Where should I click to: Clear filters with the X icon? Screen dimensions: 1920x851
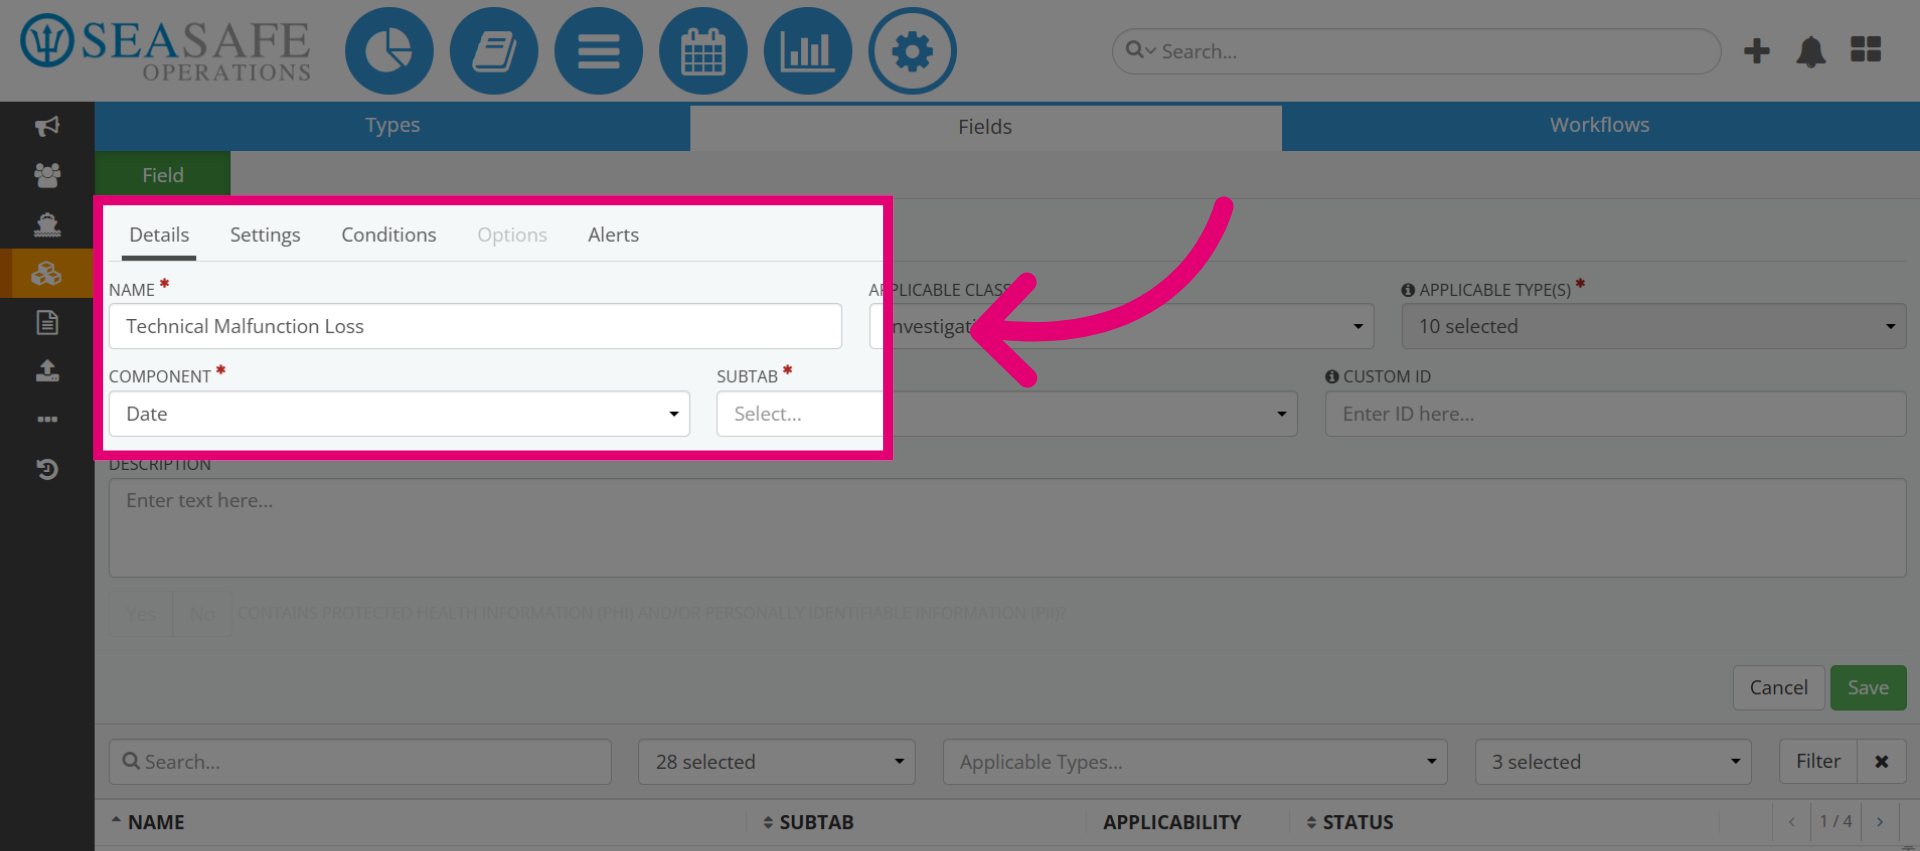(1882, 762)
